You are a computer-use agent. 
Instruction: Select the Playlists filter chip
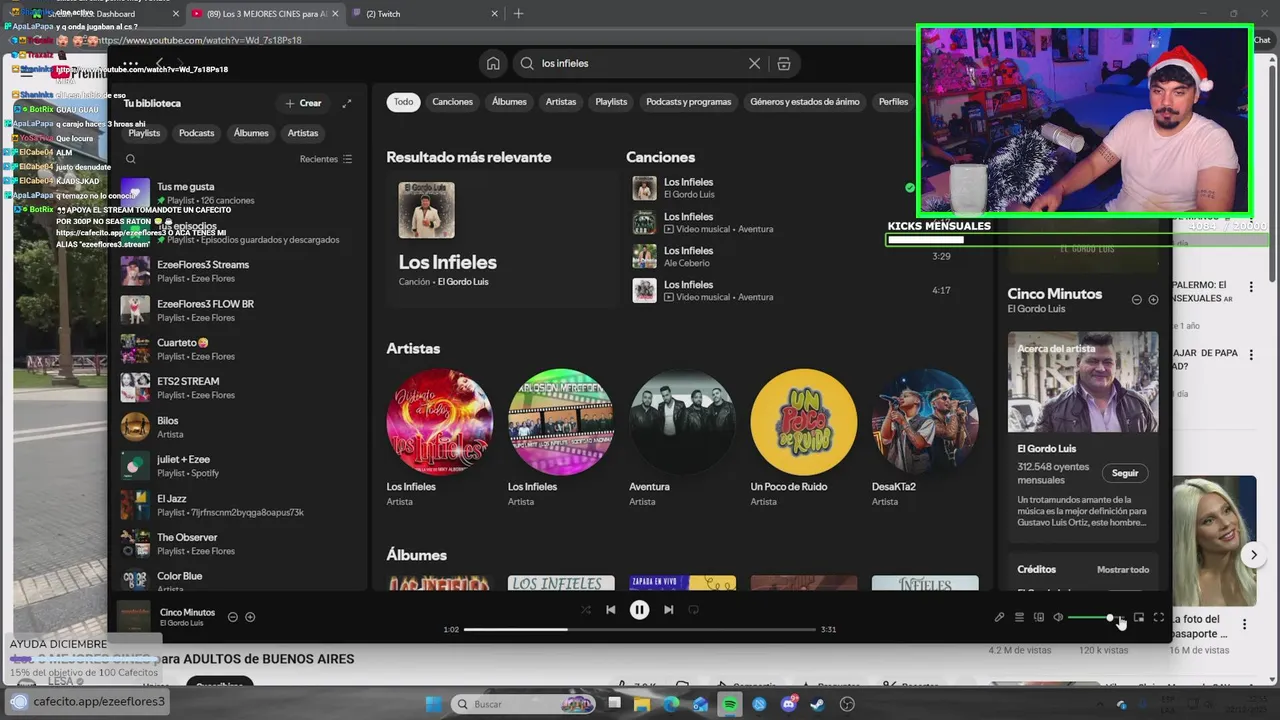point(611,102)
